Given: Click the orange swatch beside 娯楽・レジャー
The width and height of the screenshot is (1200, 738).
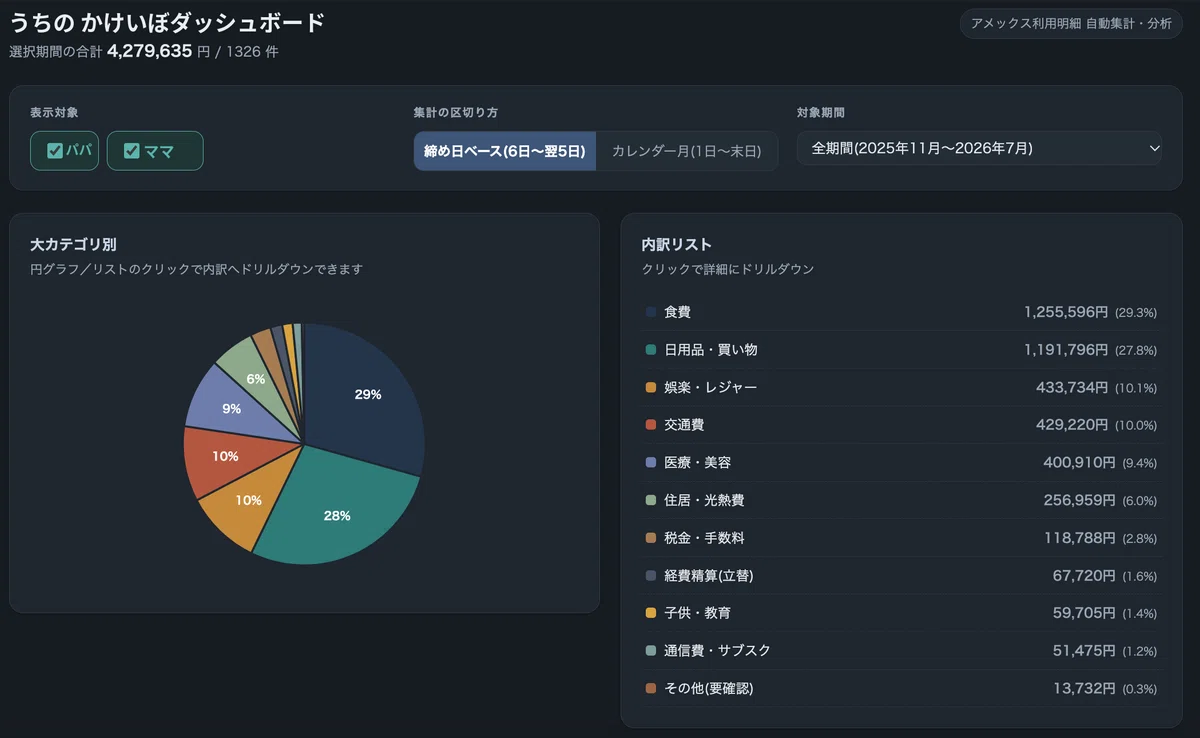Looking at the screenshot, I should click(x=651, y=387).
